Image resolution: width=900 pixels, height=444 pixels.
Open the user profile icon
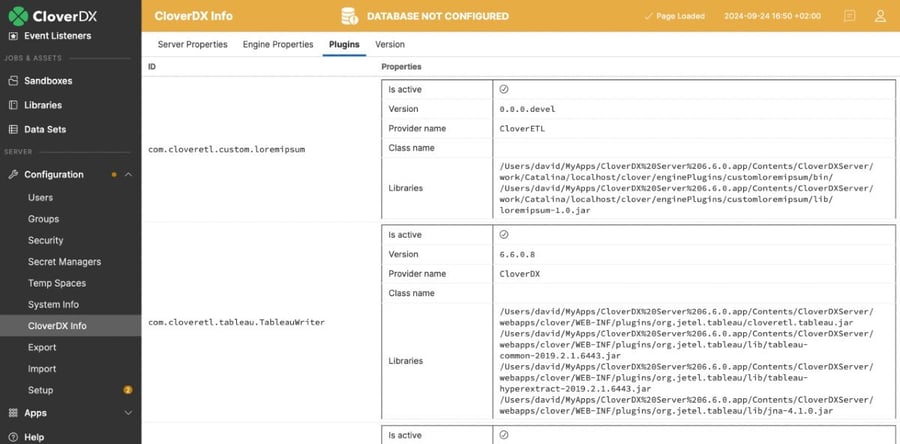[880, 16]
